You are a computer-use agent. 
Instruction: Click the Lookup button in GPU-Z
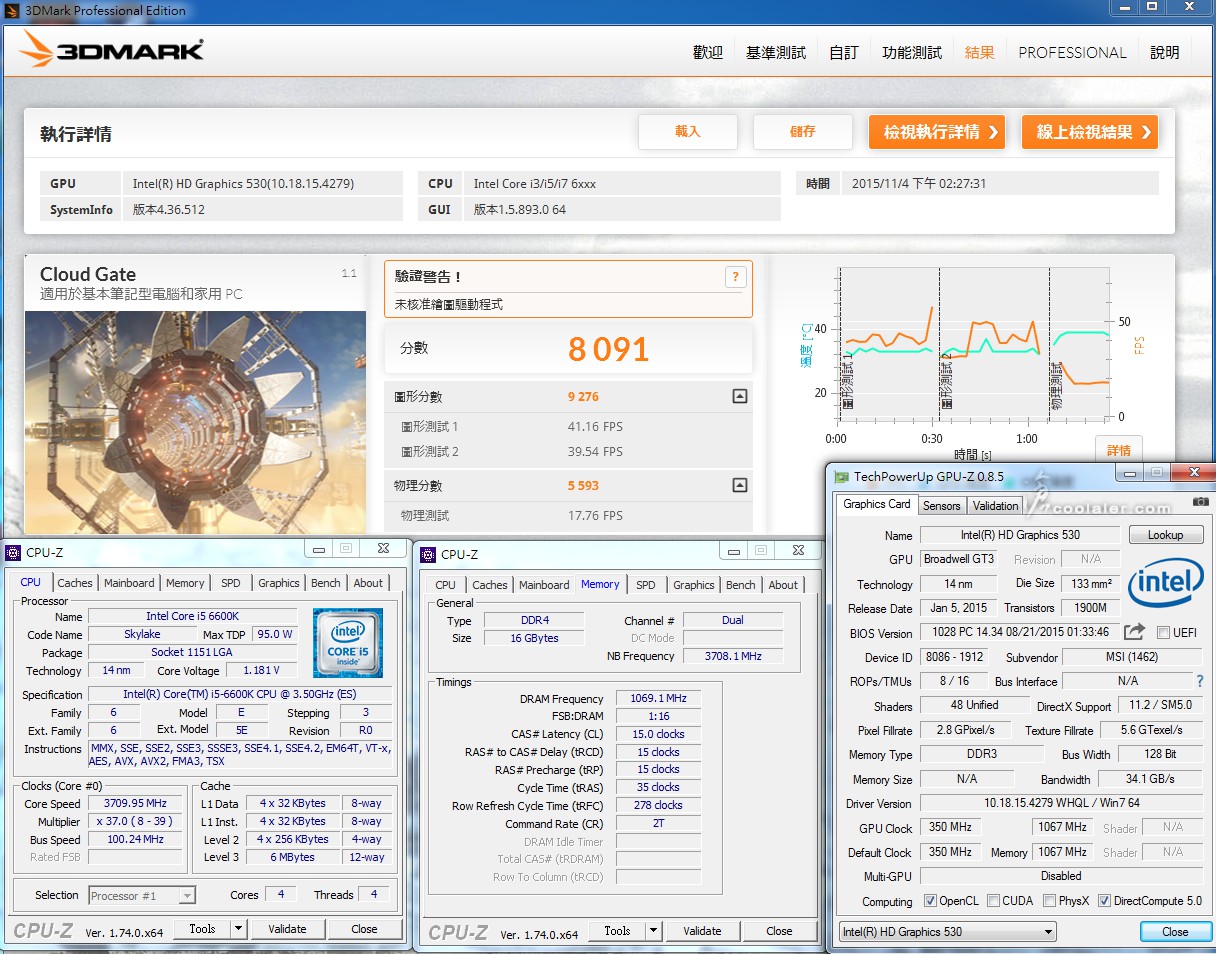click(x=1165, y=535)
